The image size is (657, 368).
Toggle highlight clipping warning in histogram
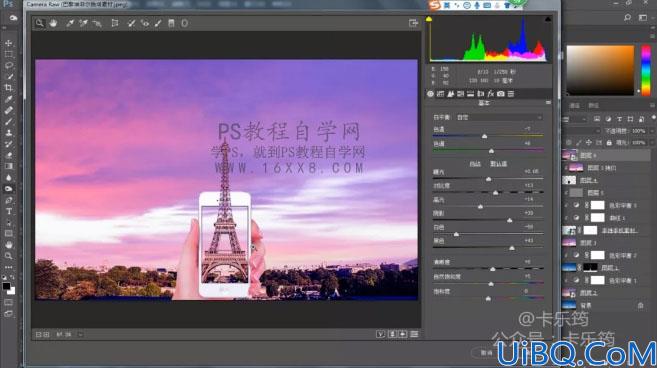pyautogui.click(x=548, y=19)
